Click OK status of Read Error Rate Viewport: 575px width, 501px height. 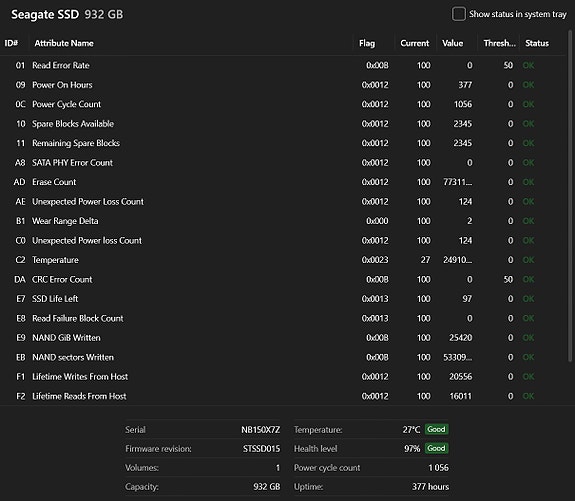point(528,65)
